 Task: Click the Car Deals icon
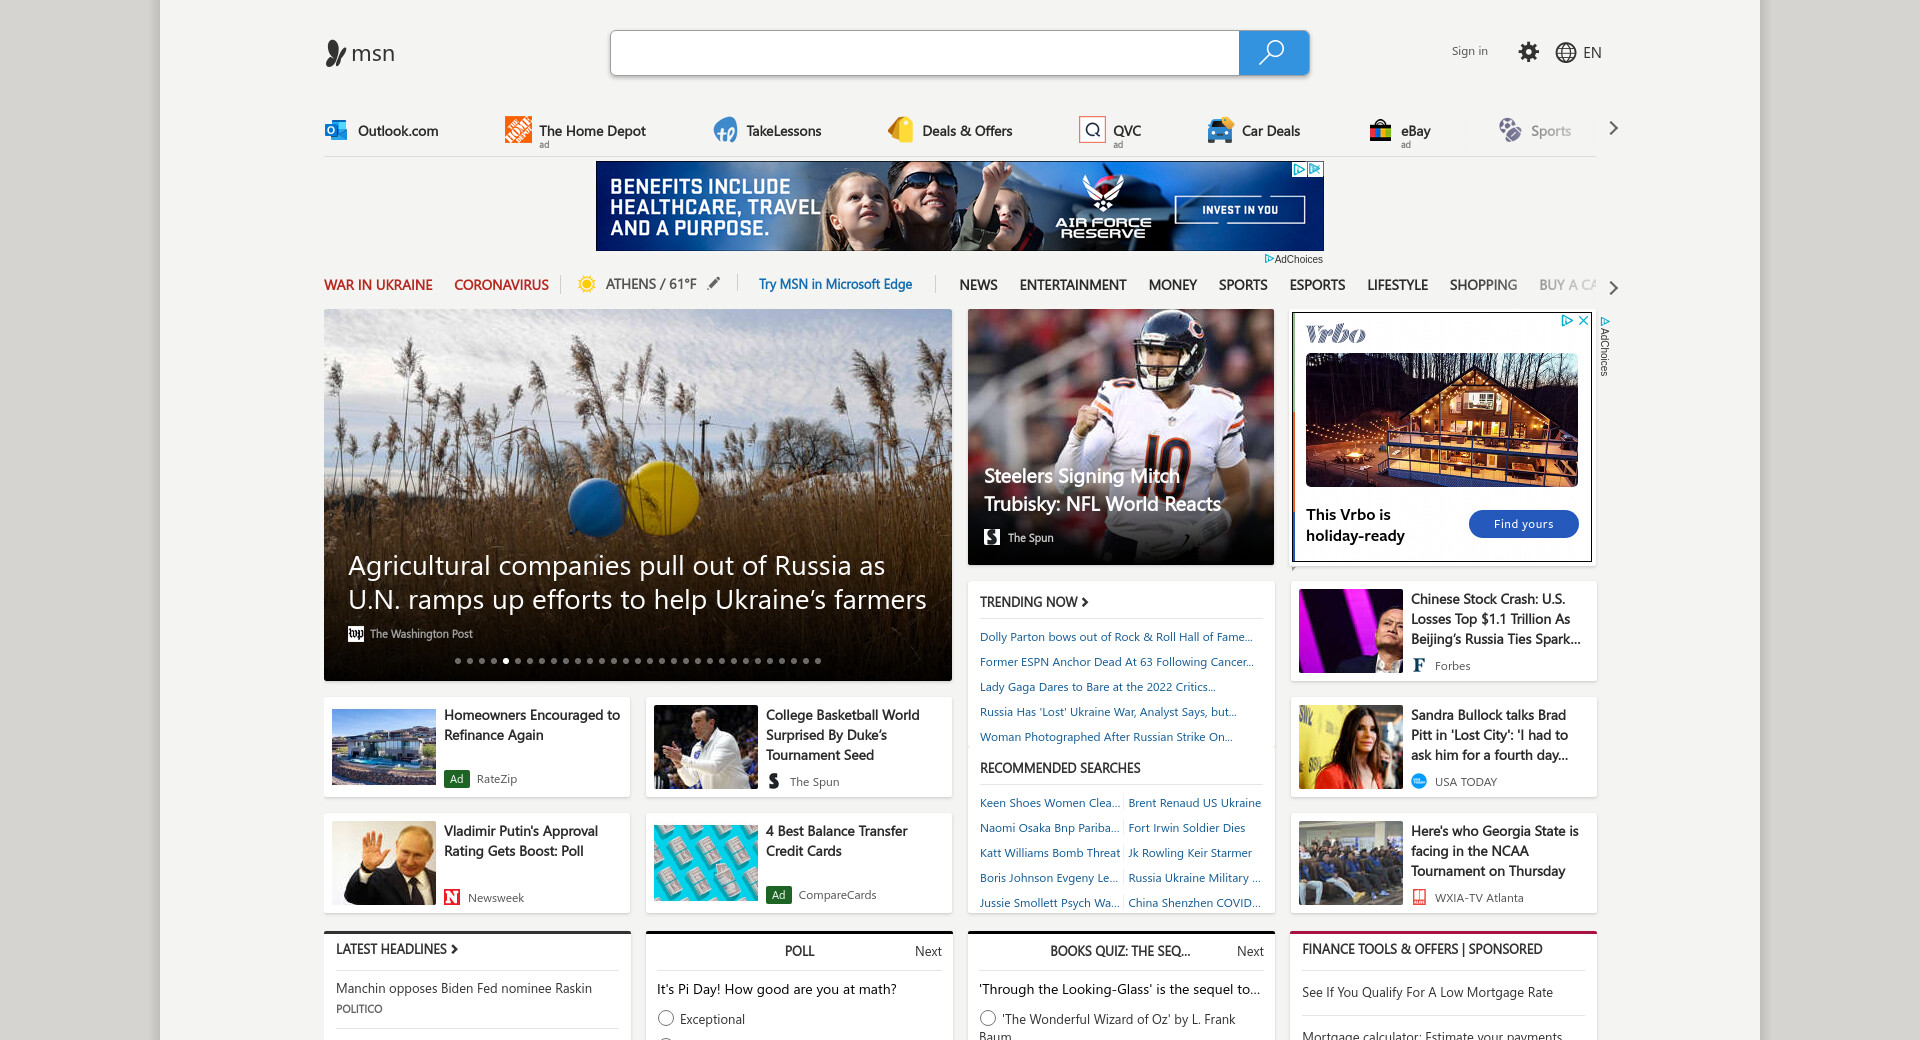point(1220,130)
